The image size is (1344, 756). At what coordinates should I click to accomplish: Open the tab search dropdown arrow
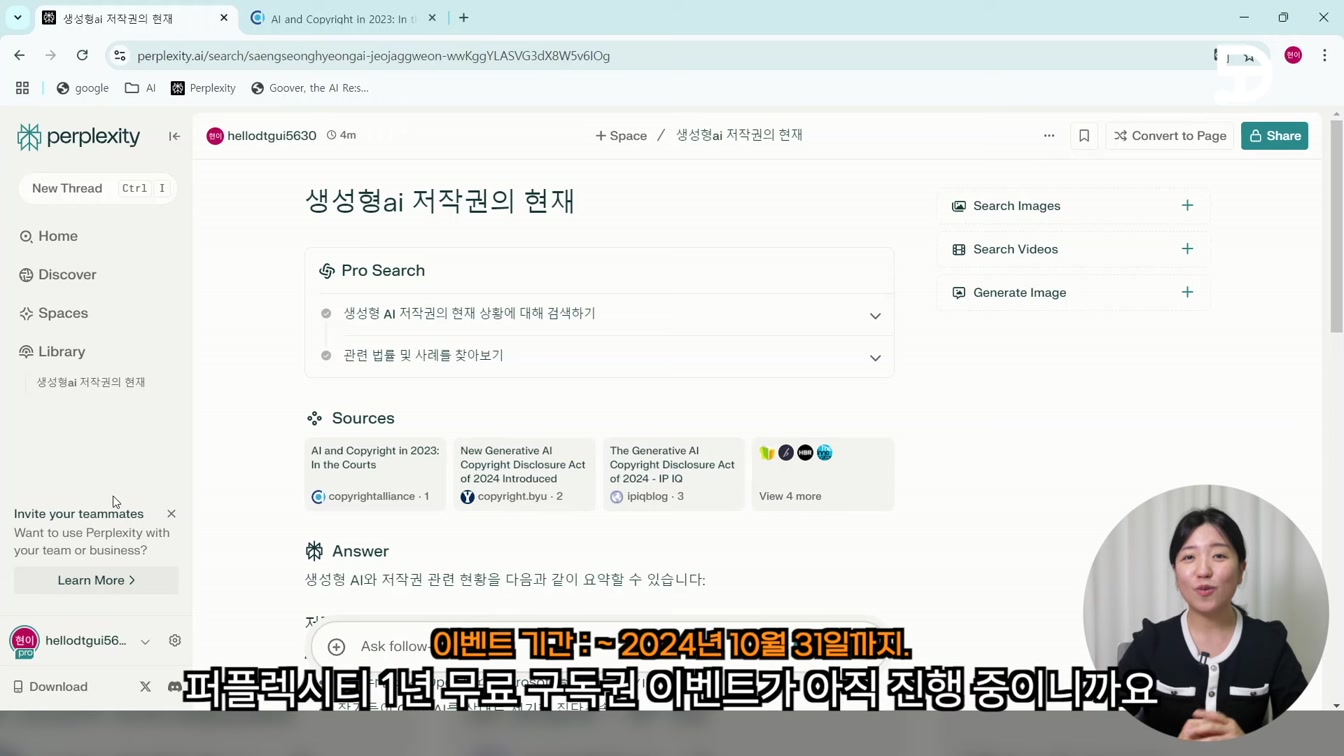(18, 18)
